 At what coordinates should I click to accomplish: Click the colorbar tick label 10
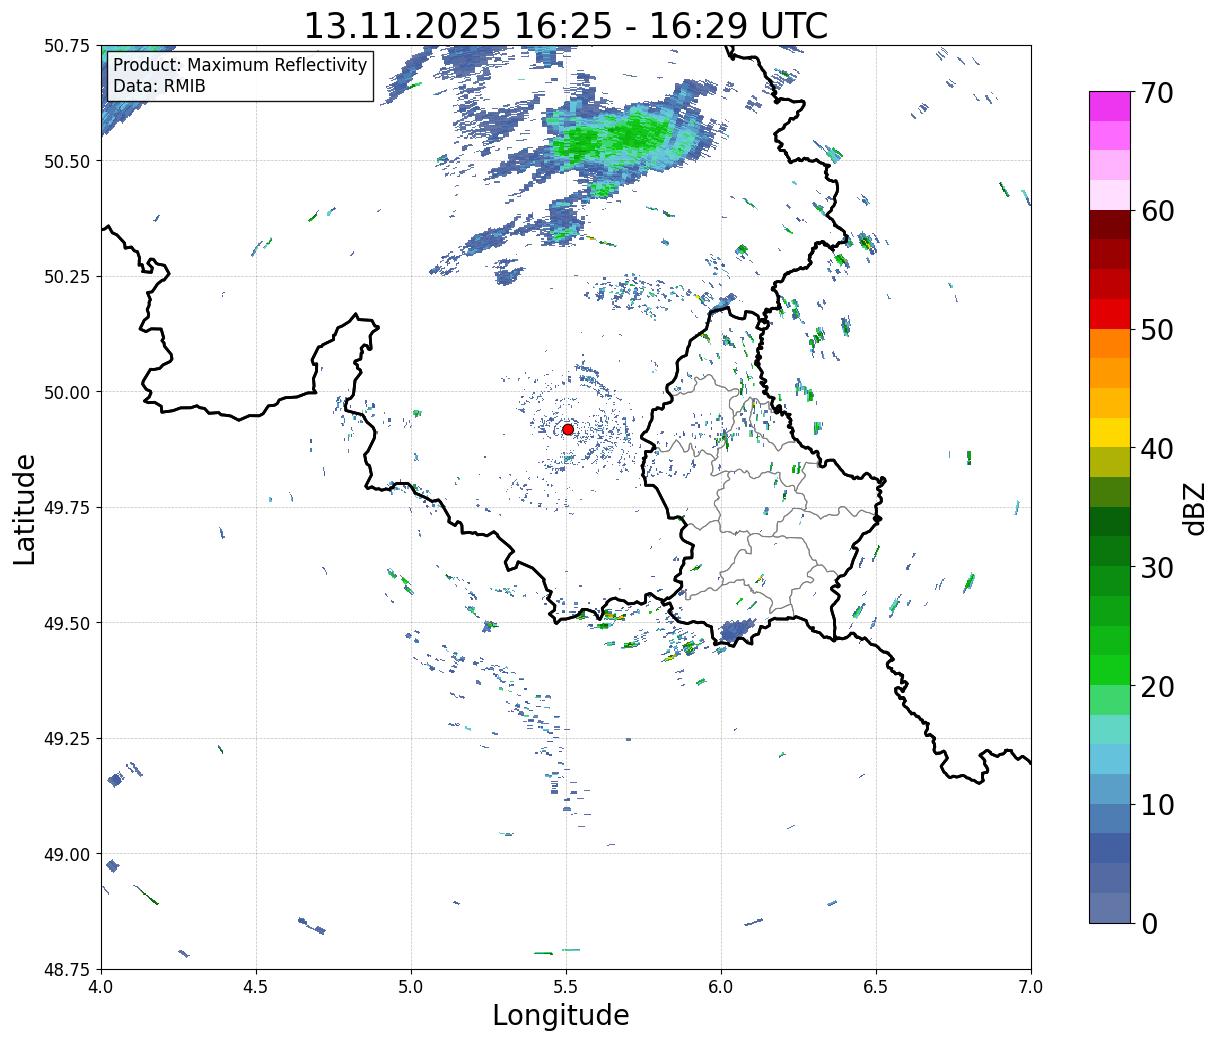click(x=1156, y=805)
